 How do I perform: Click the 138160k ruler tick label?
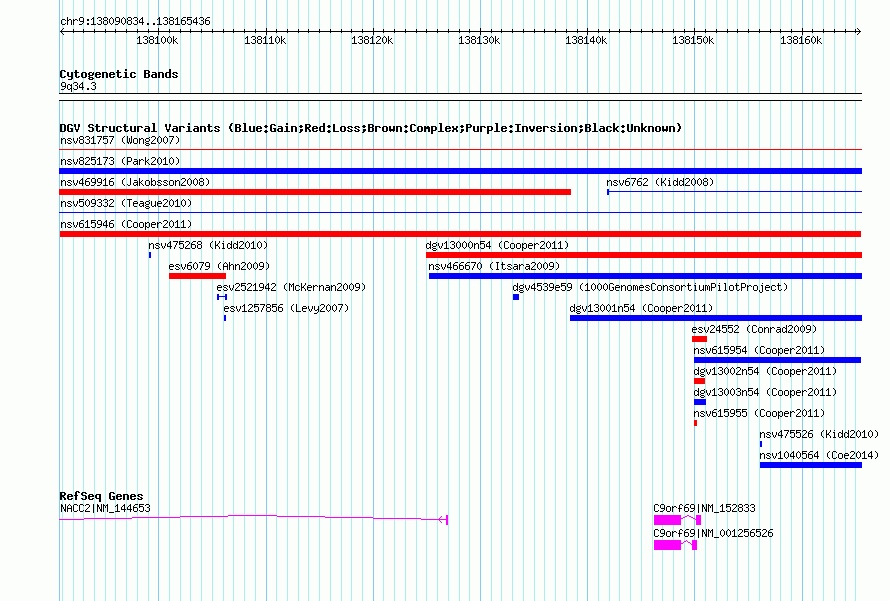[x=801, y=40]
